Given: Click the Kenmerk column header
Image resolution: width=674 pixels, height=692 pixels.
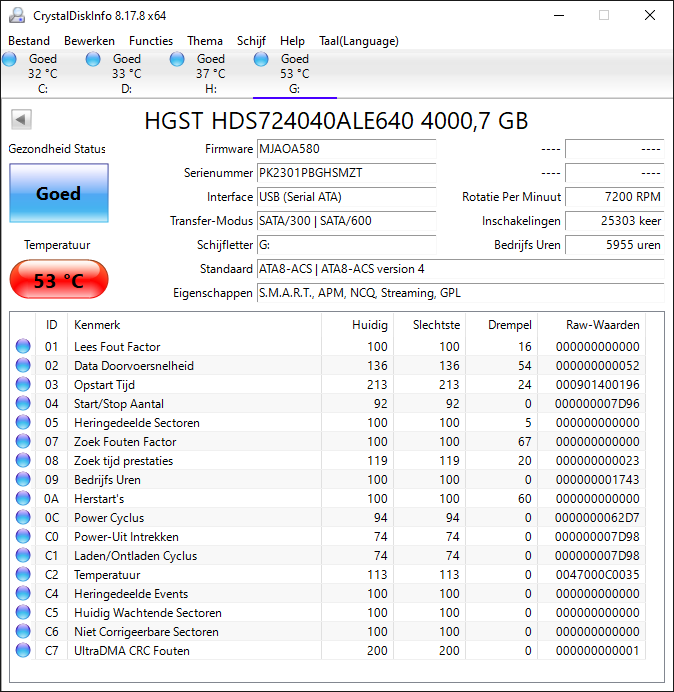Looking at the screenshot, I should (x=195, y=325).
